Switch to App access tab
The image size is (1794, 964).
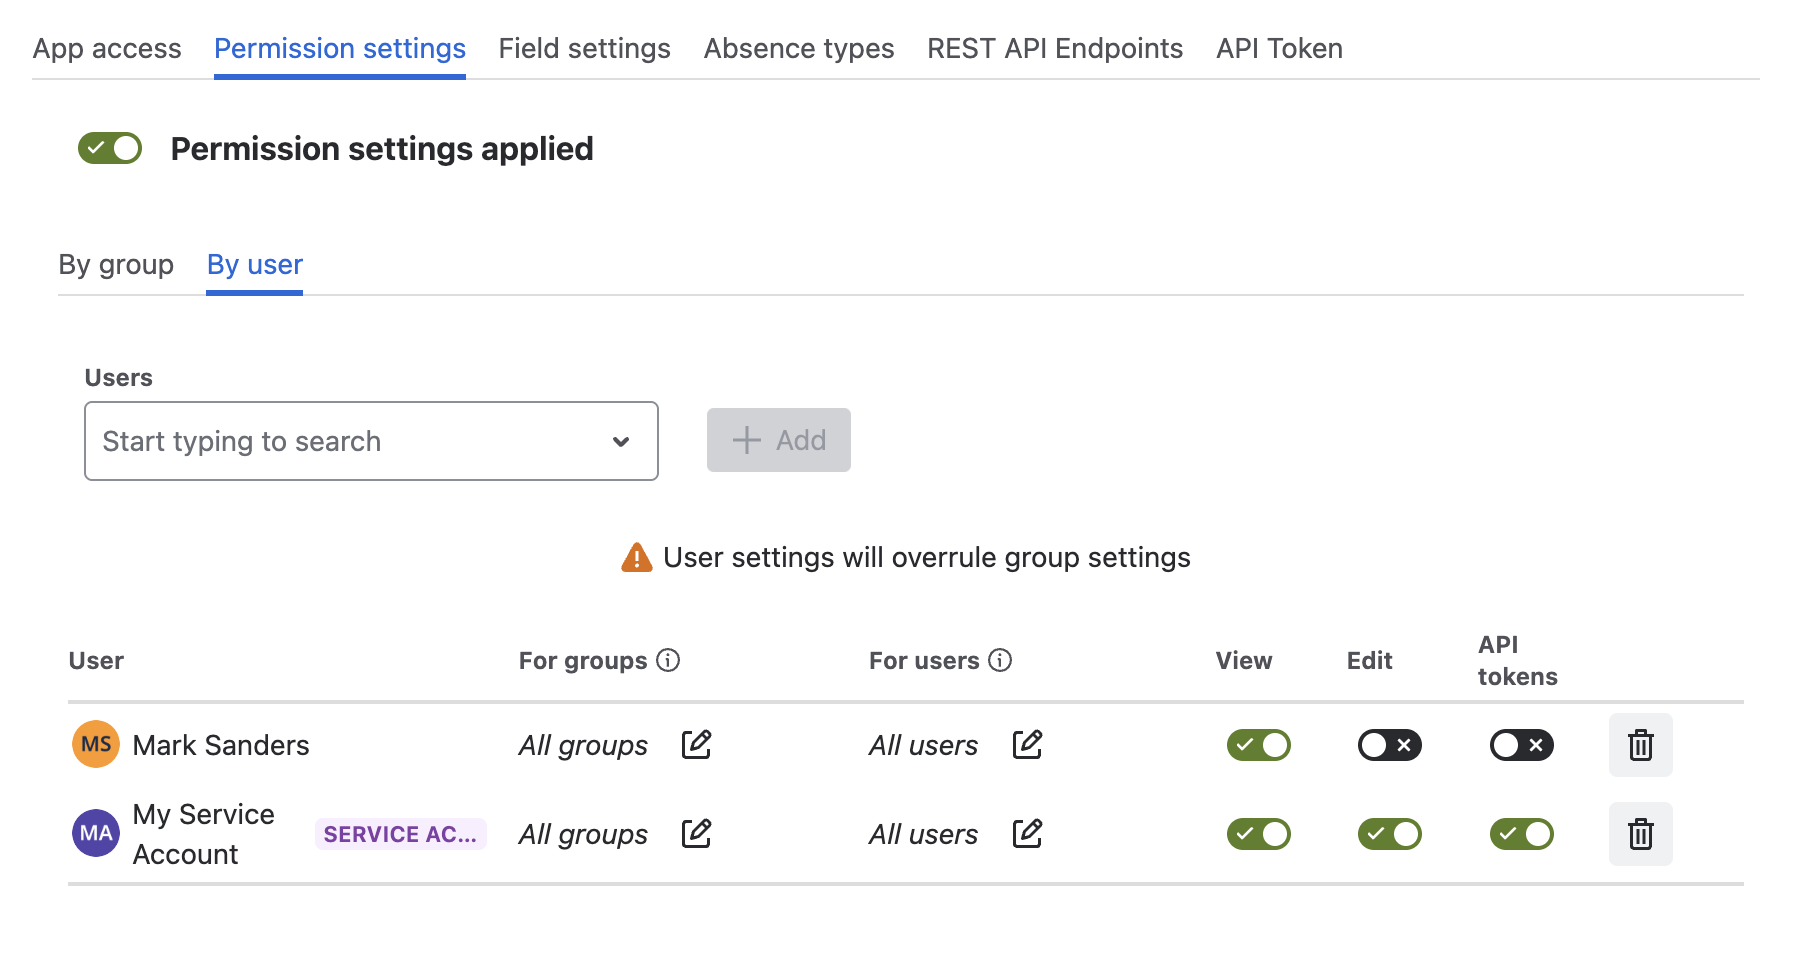click(x=107, y=48)
